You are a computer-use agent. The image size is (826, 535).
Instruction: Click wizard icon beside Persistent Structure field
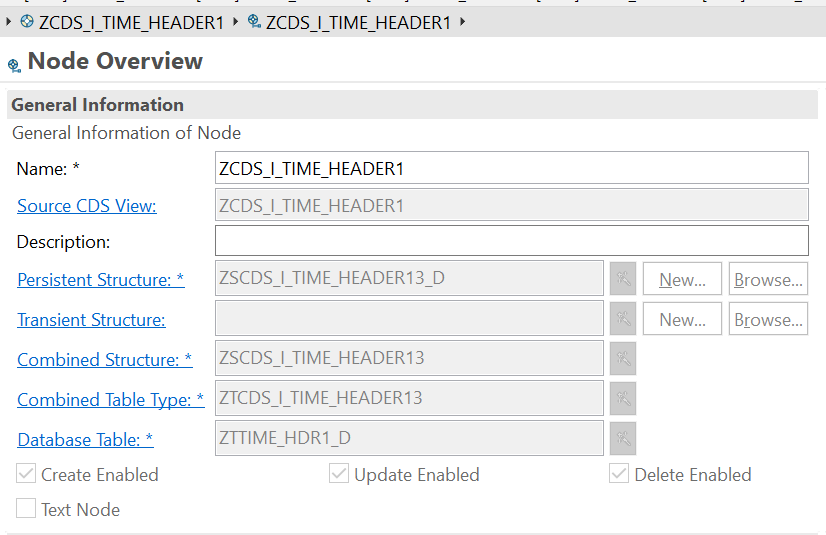point(623,279)
